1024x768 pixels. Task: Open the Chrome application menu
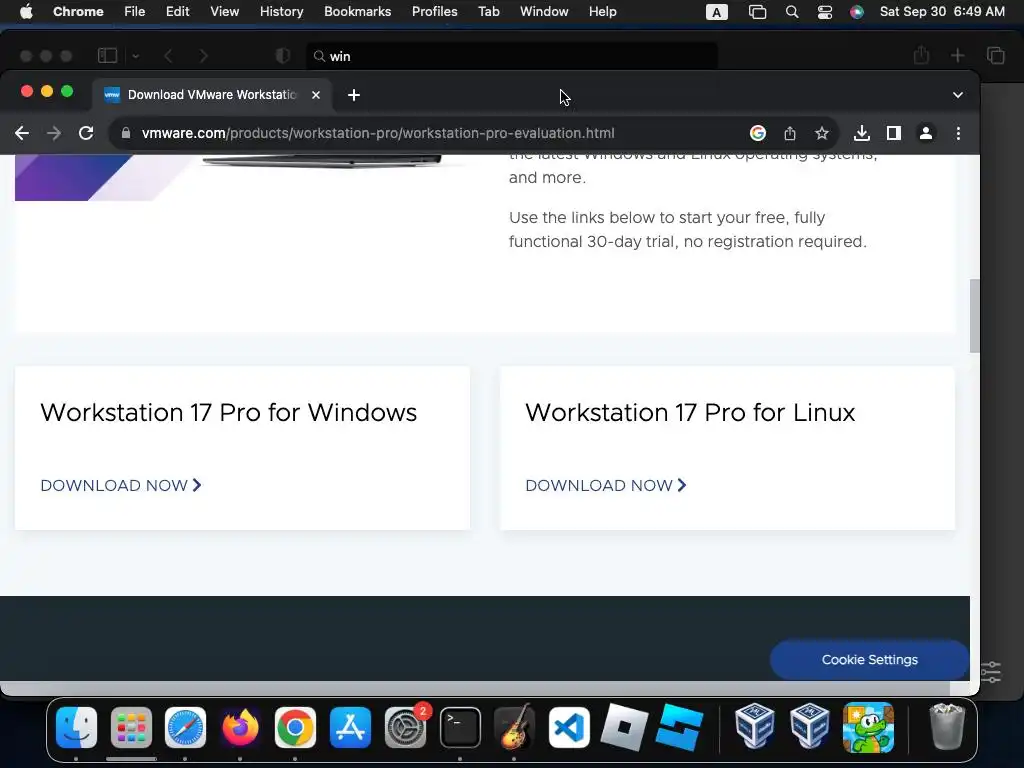pos(78,12)
